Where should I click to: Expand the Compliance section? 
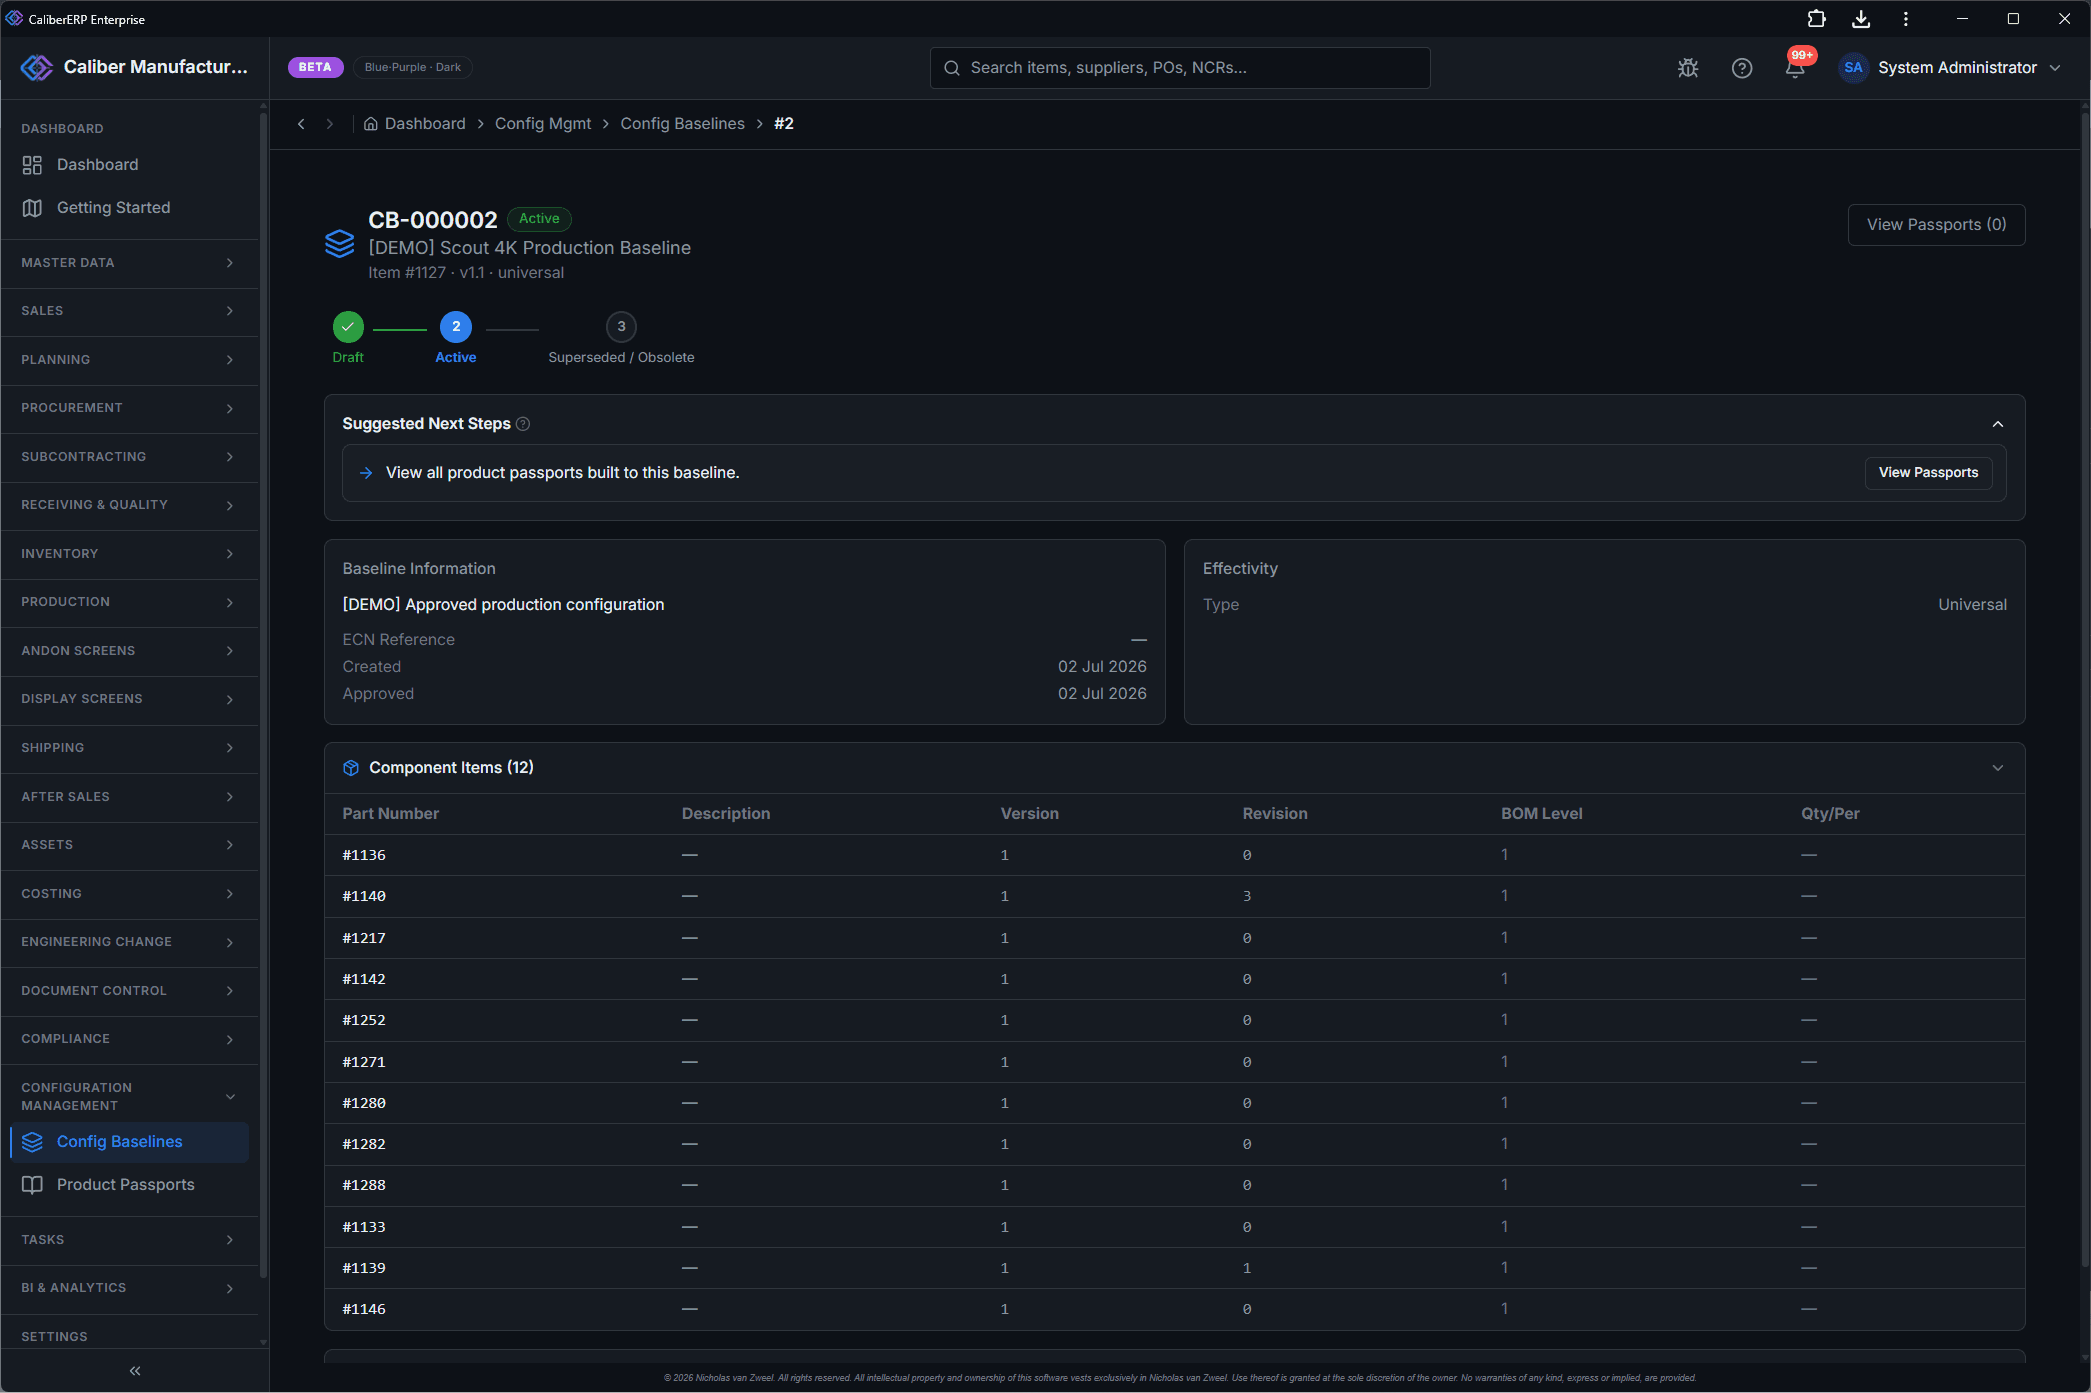point(129,1039)
